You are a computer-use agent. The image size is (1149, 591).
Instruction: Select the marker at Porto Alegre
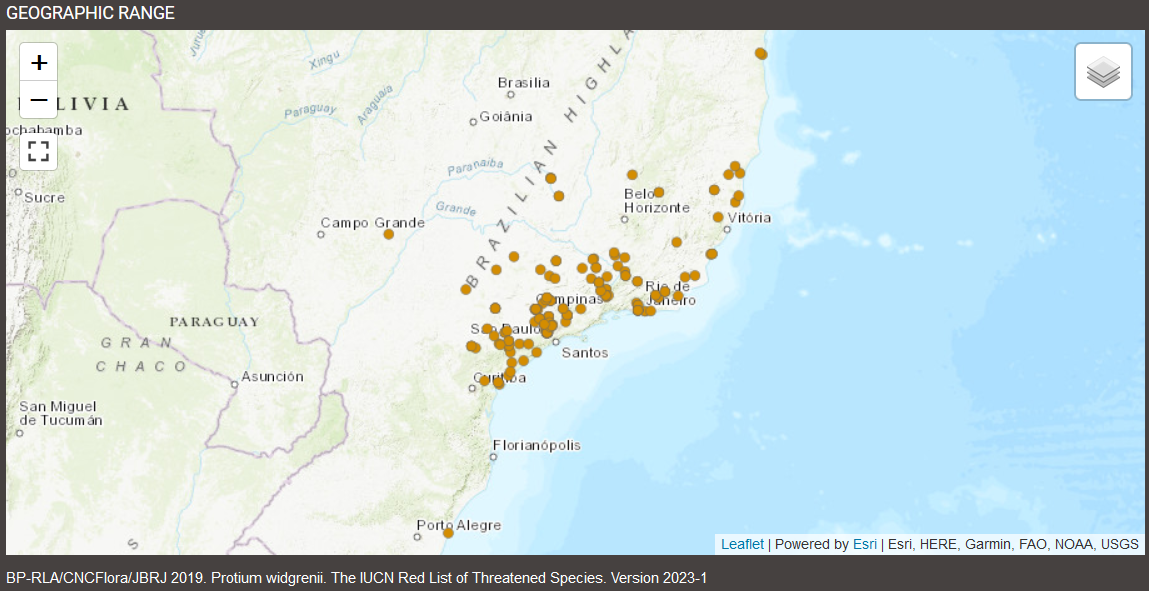(x=448, y=533)
